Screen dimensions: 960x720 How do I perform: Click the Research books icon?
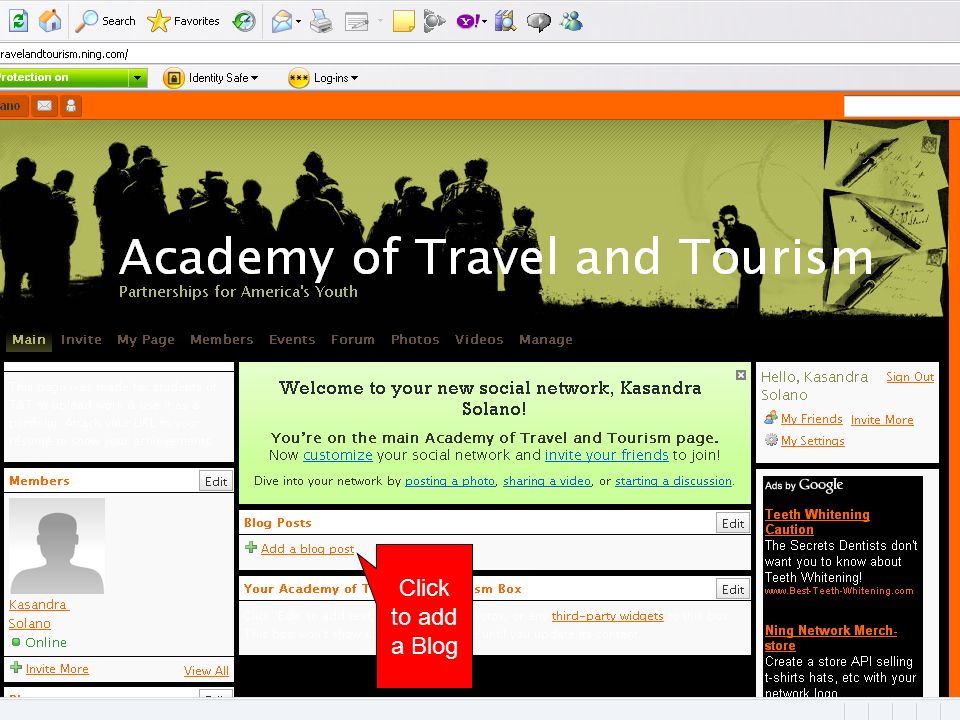tap(506, 21)
